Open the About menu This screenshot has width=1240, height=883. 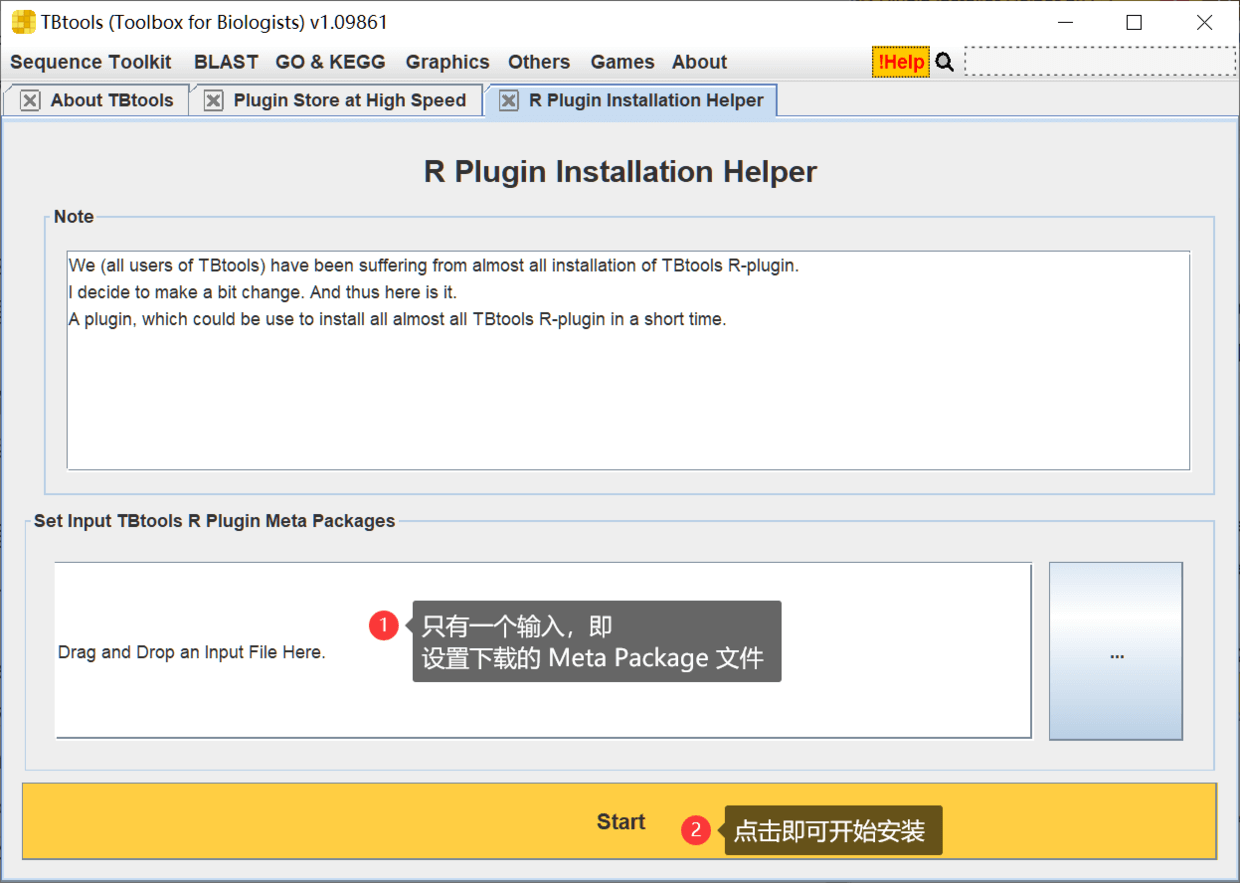pos(699,62)
